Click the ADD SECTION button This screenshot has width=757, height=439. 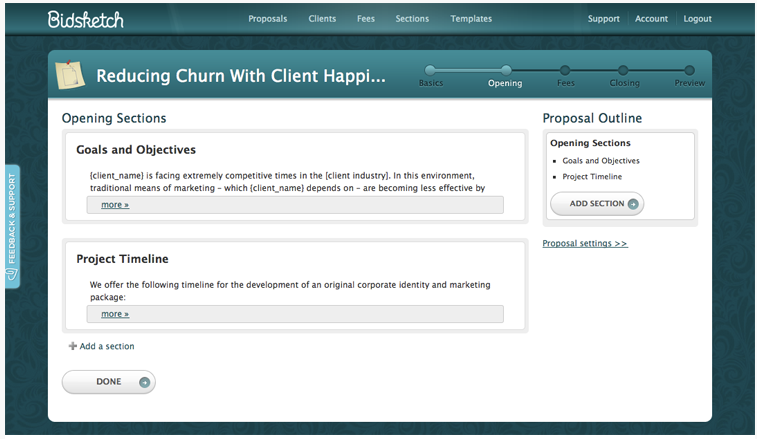pos(597,204)
